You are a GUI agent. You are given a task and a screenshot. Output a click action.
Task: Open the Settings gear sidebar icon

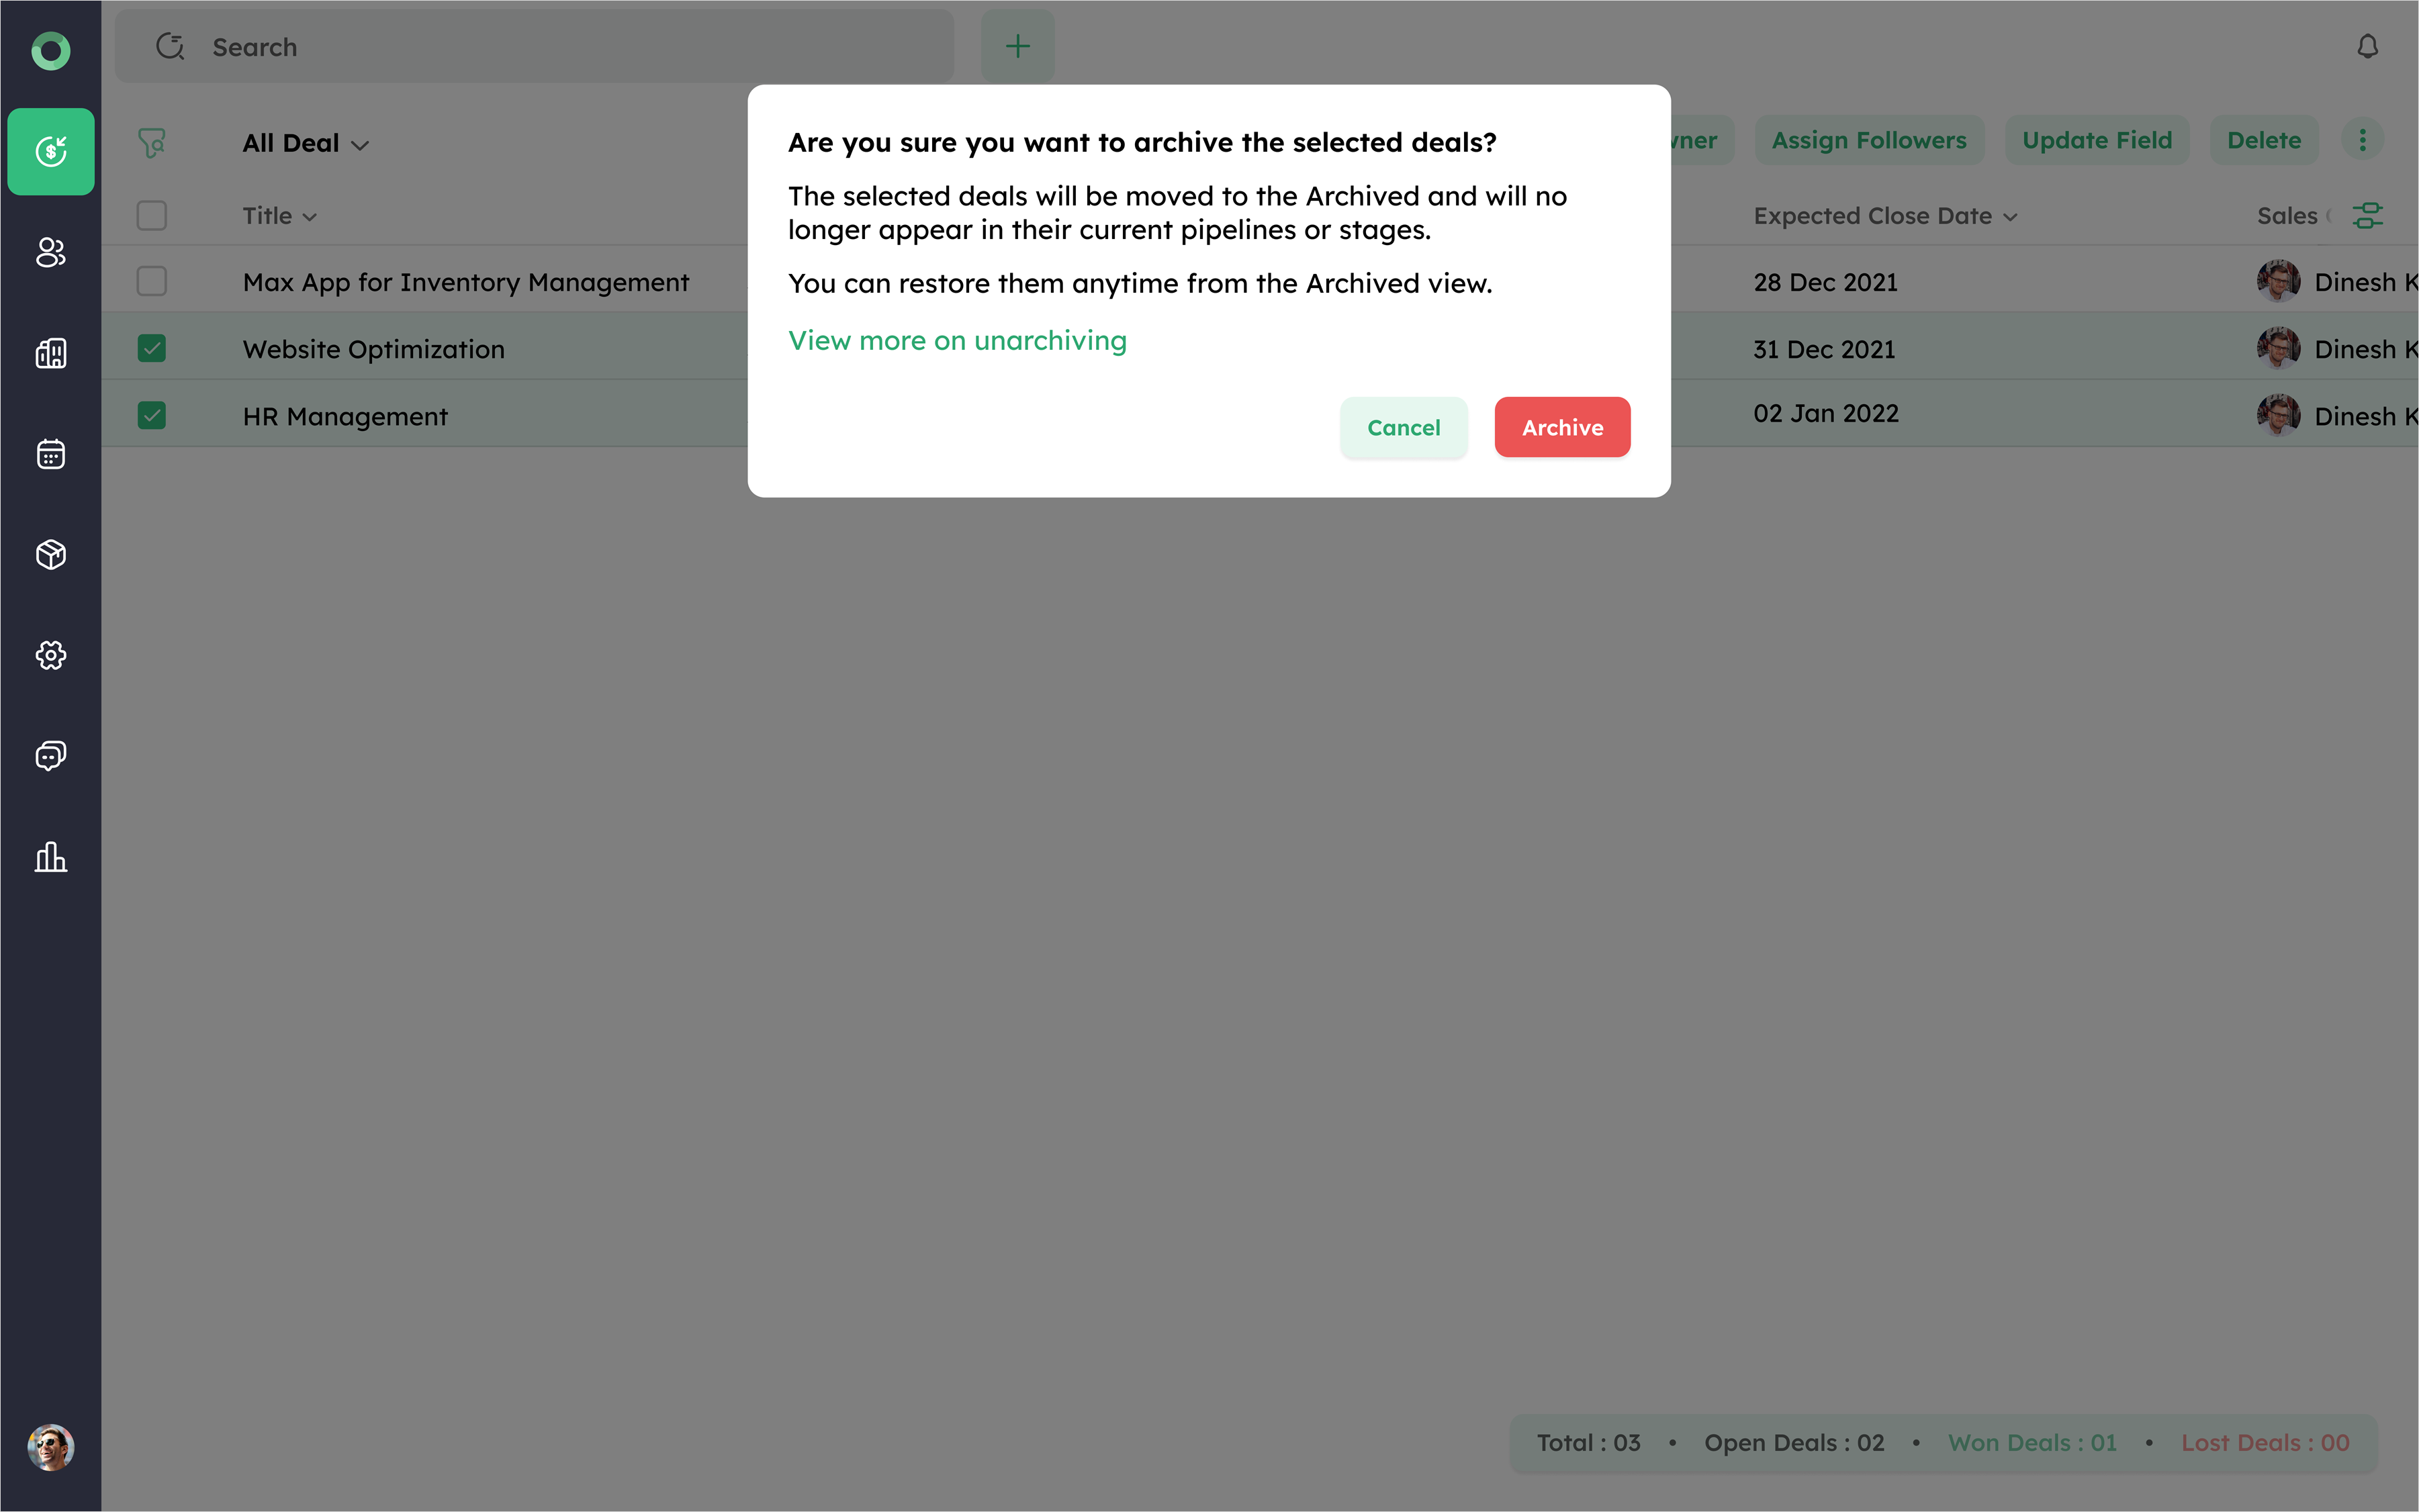(x=51, y=656)
